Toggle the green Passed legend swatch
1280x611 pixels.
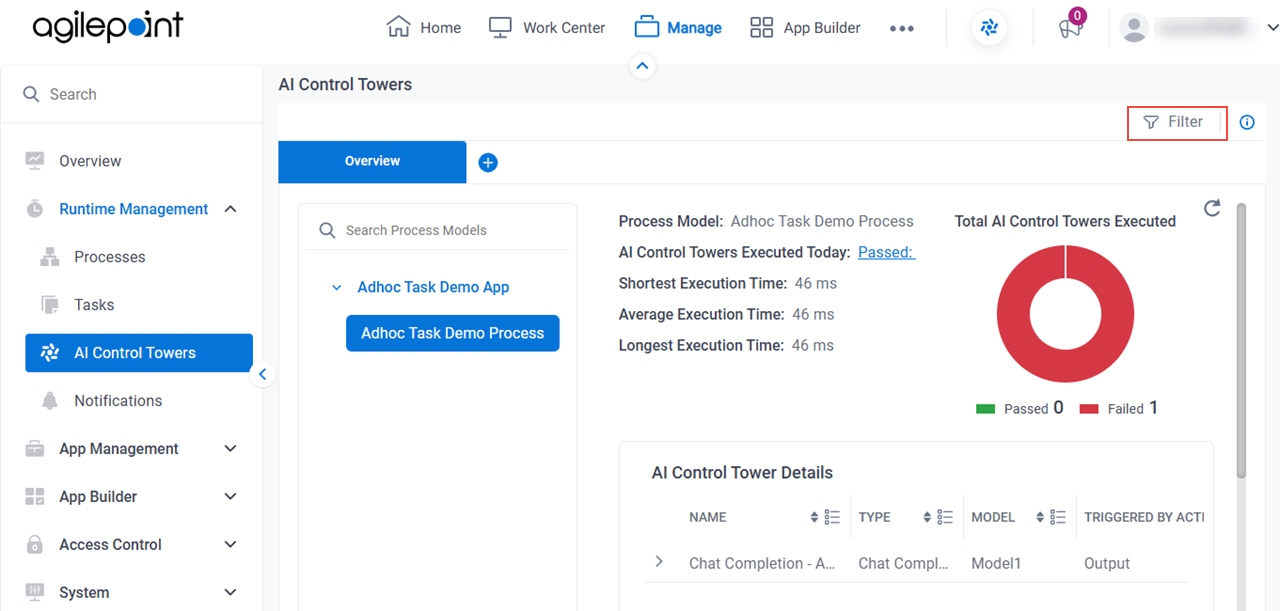pyautogui.click(x=985, y=409)
